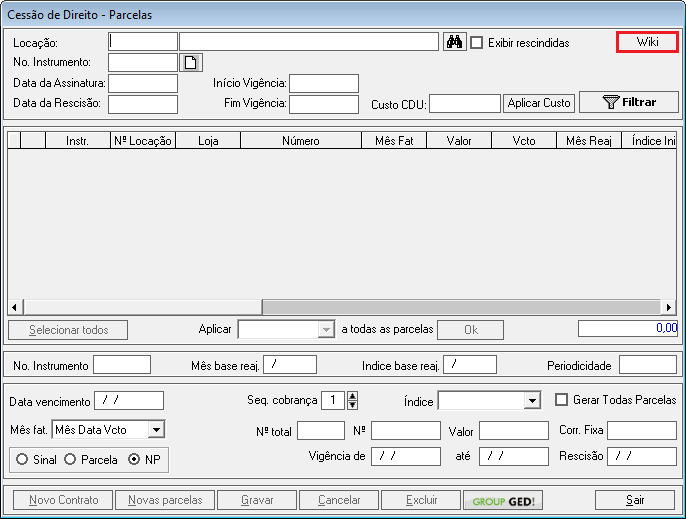This screenshot has height=519, width=686.
Task: Focus the lower No. Instrumento field
Action: [x=122, y=365]
